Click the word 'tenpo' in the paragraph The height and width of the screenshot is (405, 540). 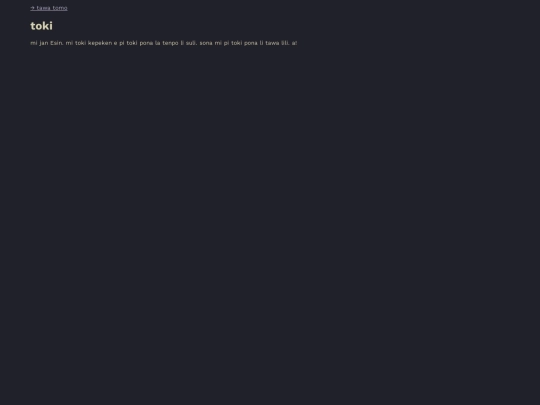pyautogui.click(x=170, y=43)
